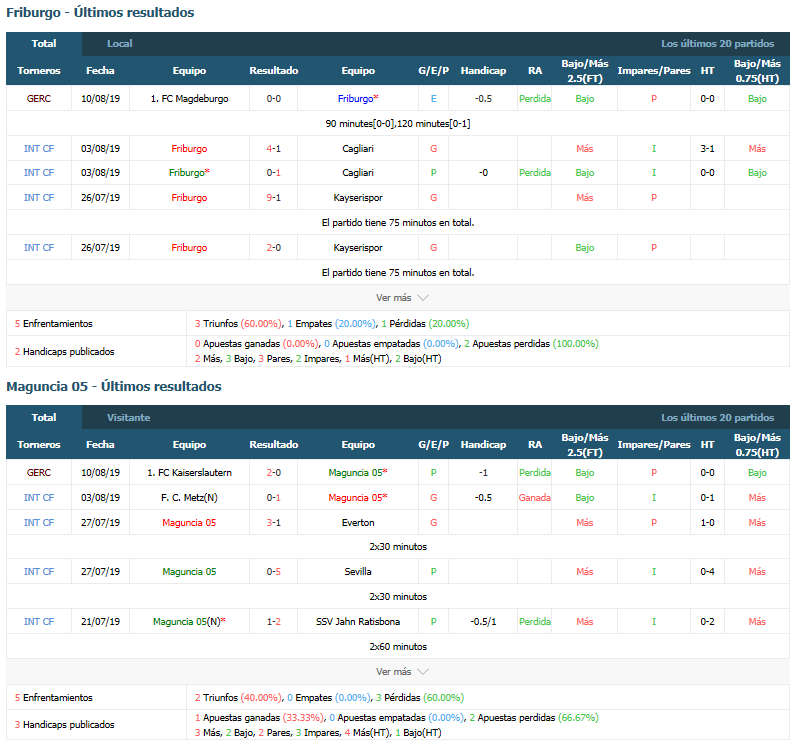Screen dimensions: 808x744
Task: Click the 3-1 result against Everton
Action: click(274, 522)
